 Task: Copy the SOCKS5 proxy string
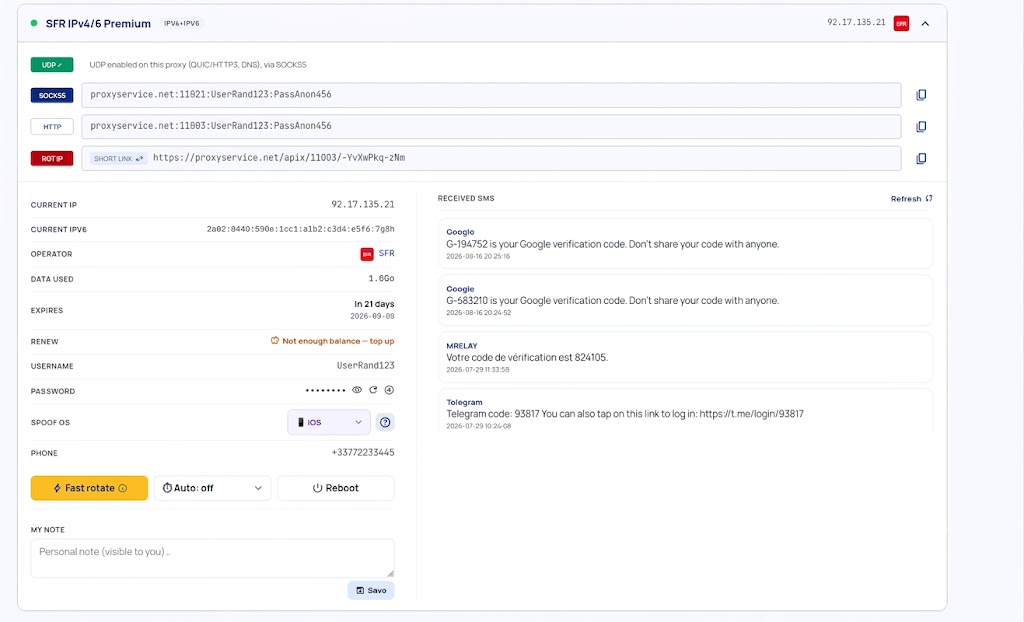pos(921,95)
